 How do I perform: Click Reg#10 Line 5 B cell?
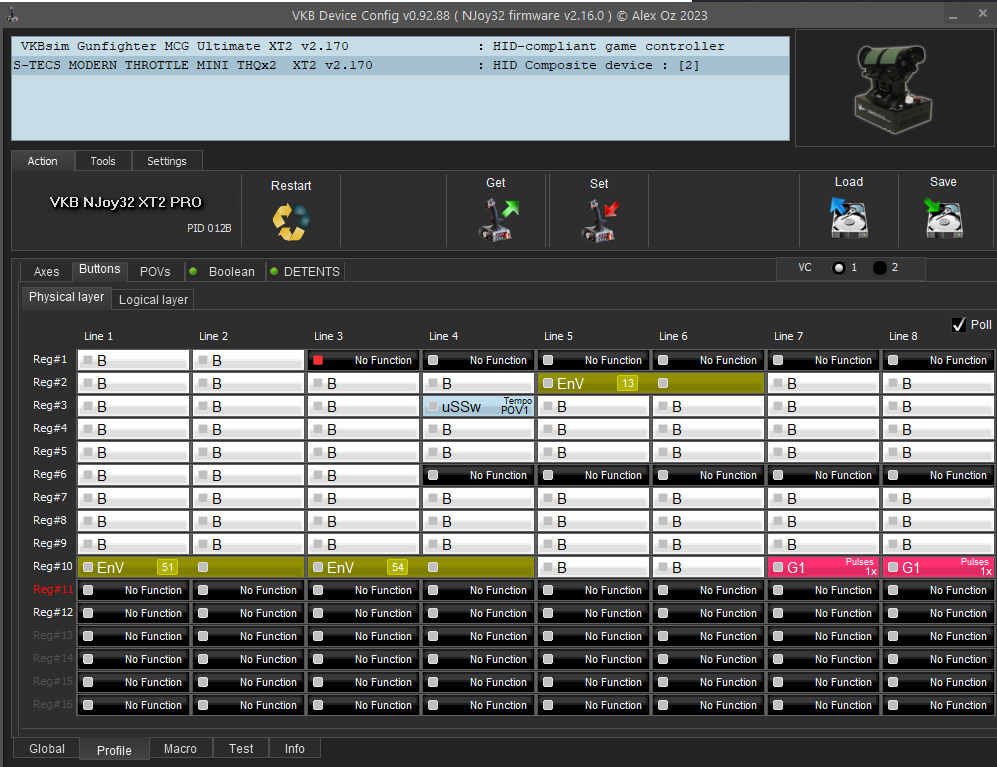point(593,567)
